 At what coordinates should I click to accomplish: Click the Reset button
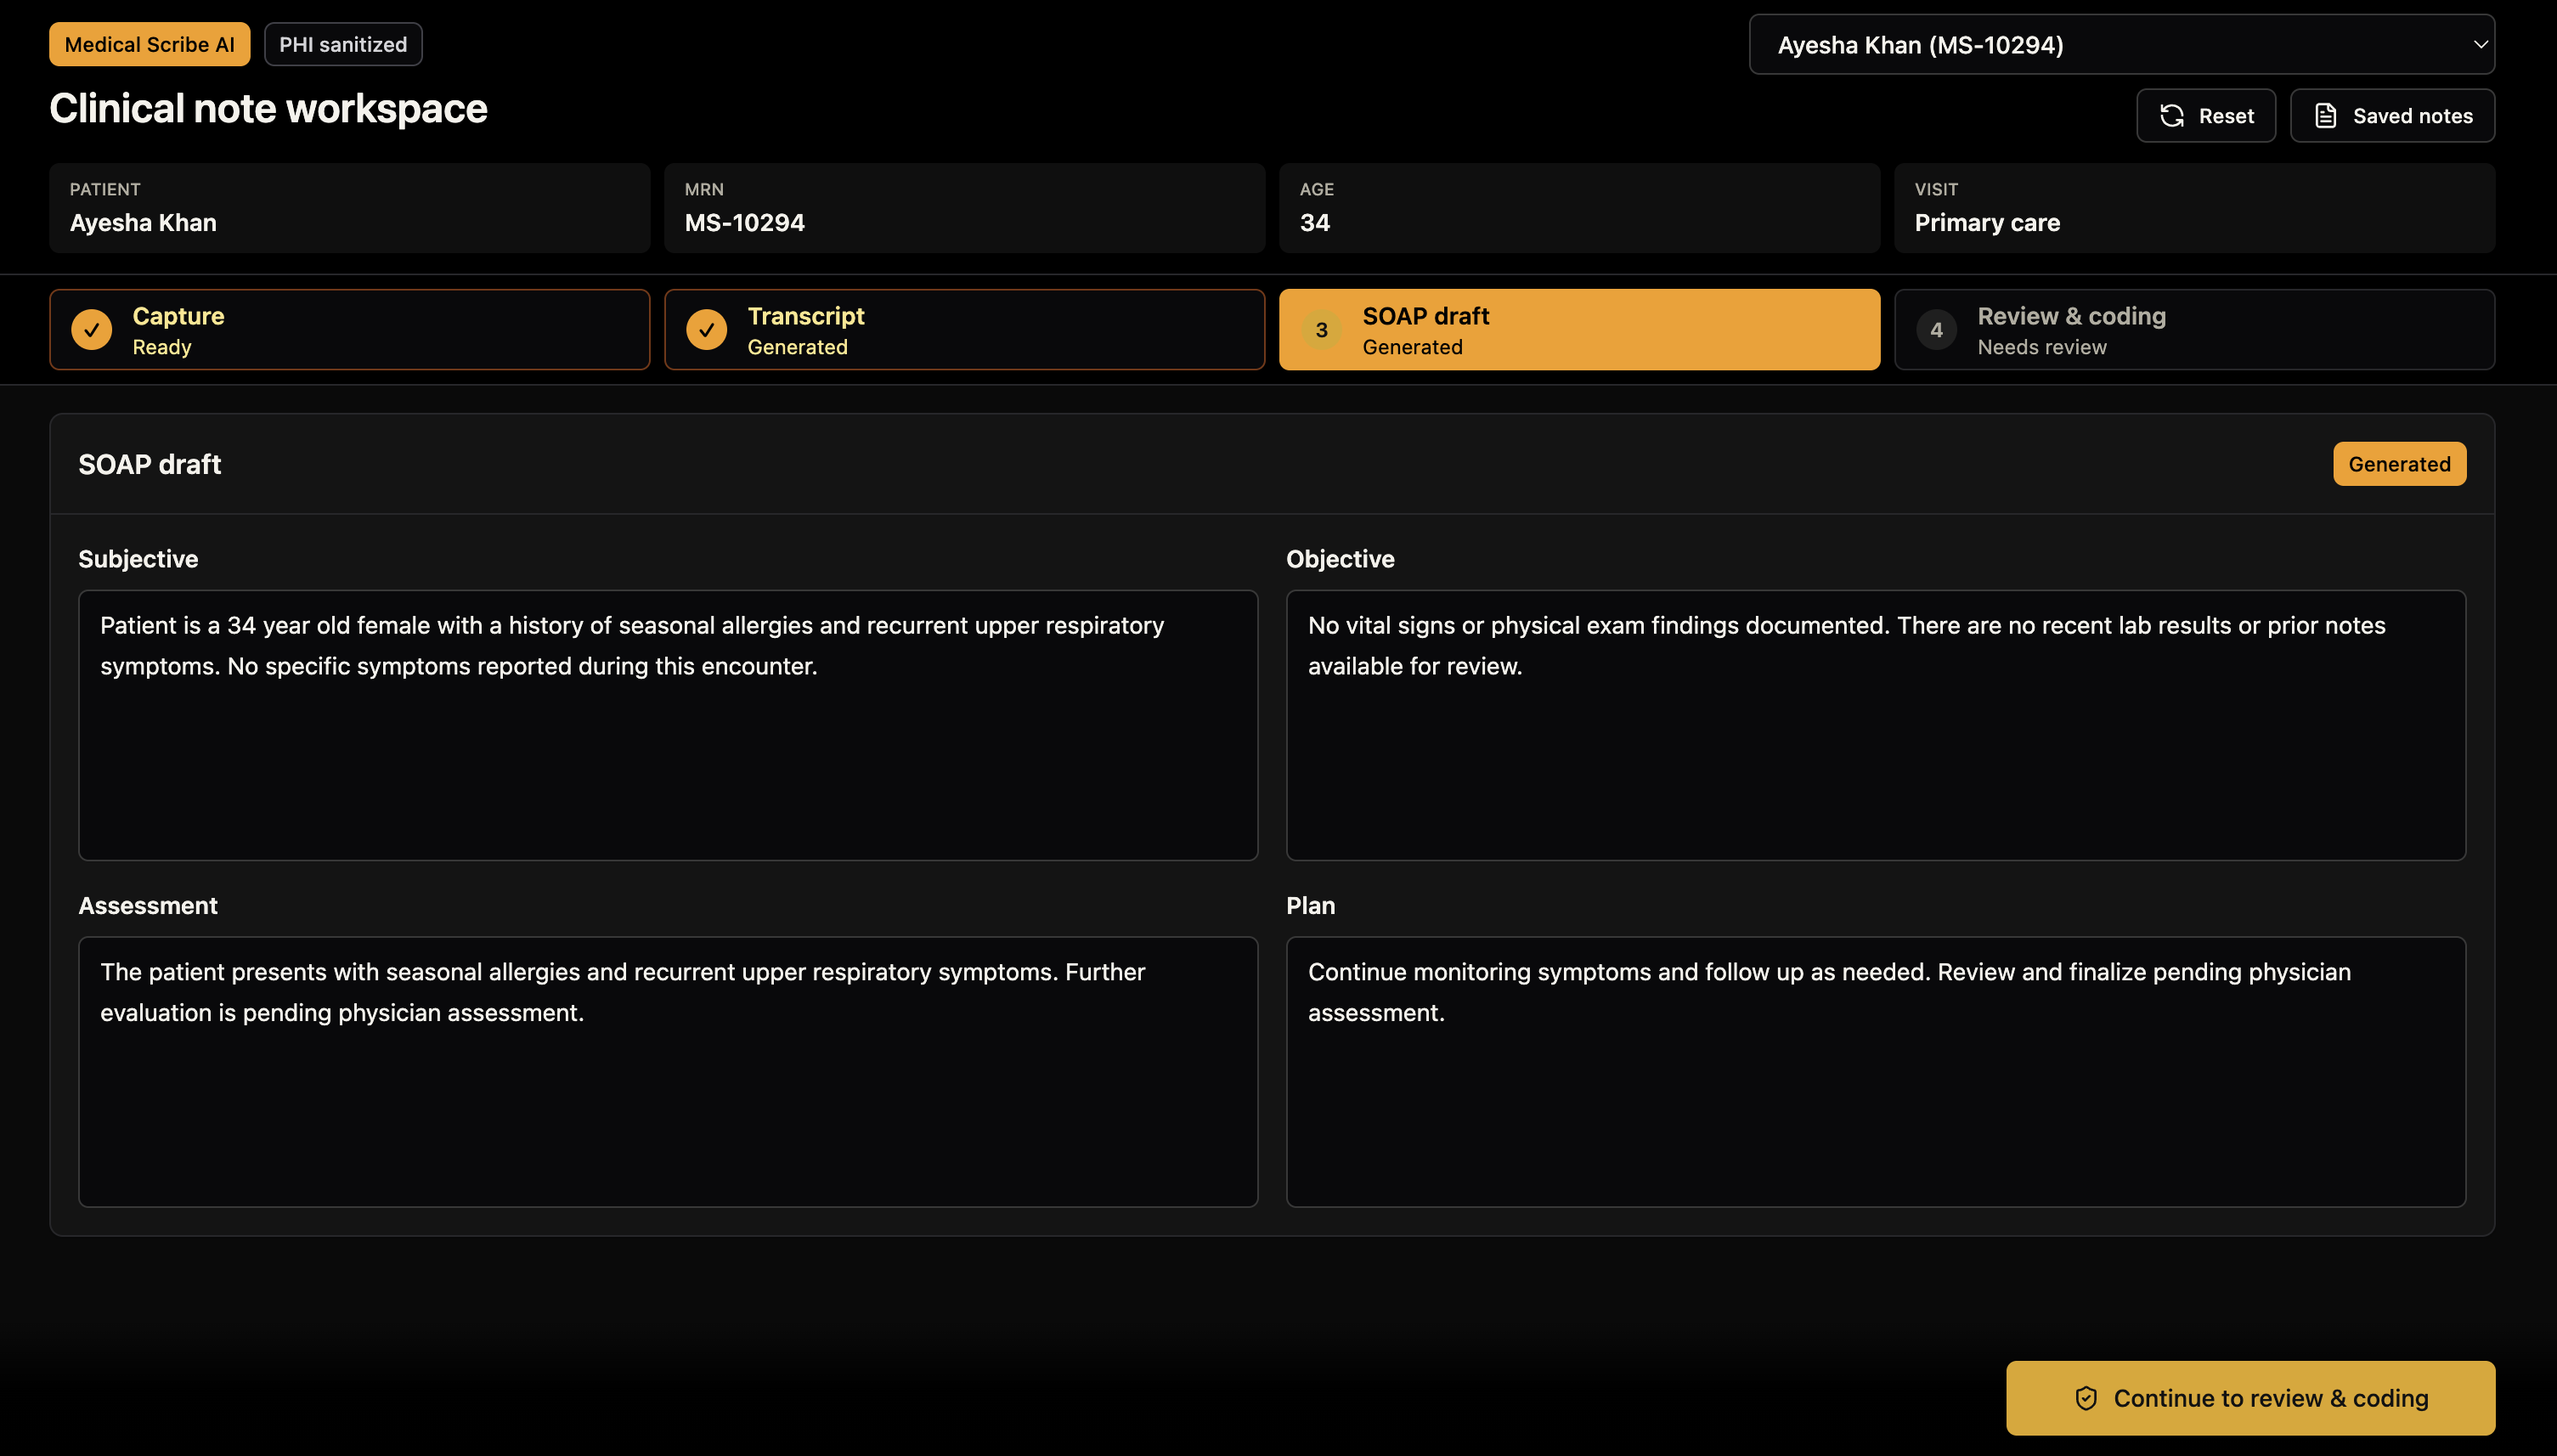[x=2206, y=116]
